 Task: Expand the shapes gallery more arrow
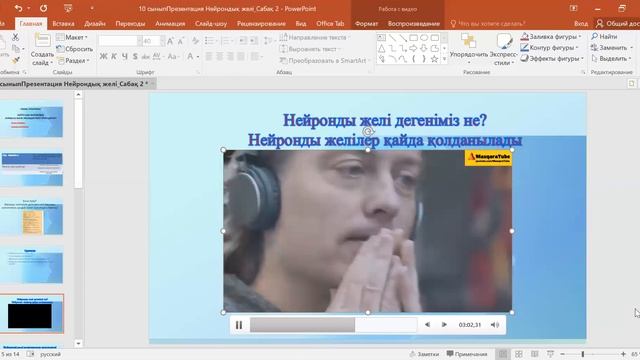pos(444,60)
